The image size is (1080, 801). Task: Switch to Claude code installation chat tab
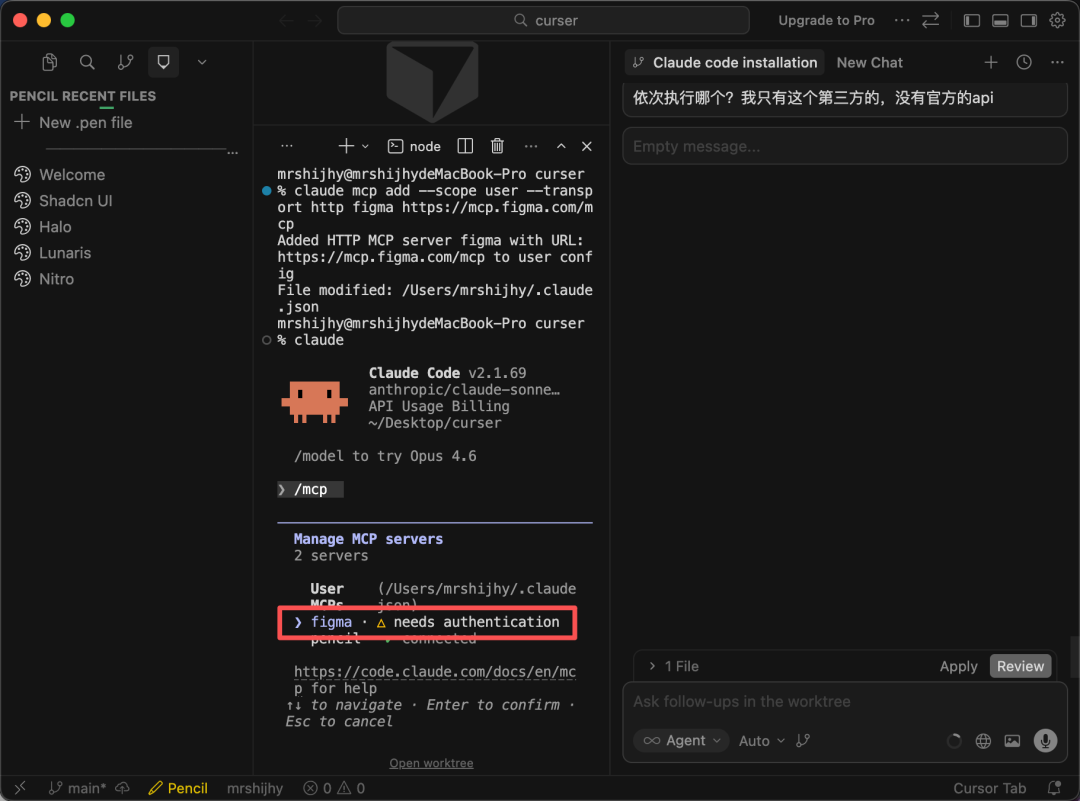725,63
